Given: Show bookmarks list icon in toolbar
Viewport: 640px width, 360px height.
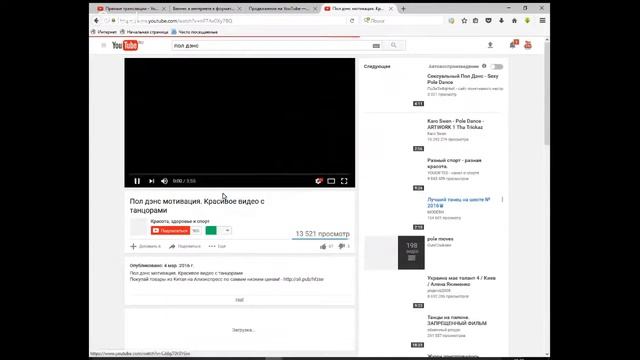Looking at the screenshot, I should point(476,21).
